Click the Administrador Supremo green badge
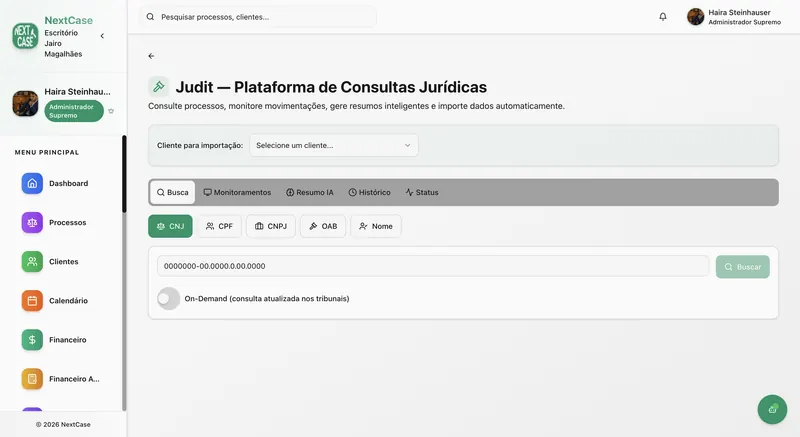 (x=74, y=111)
